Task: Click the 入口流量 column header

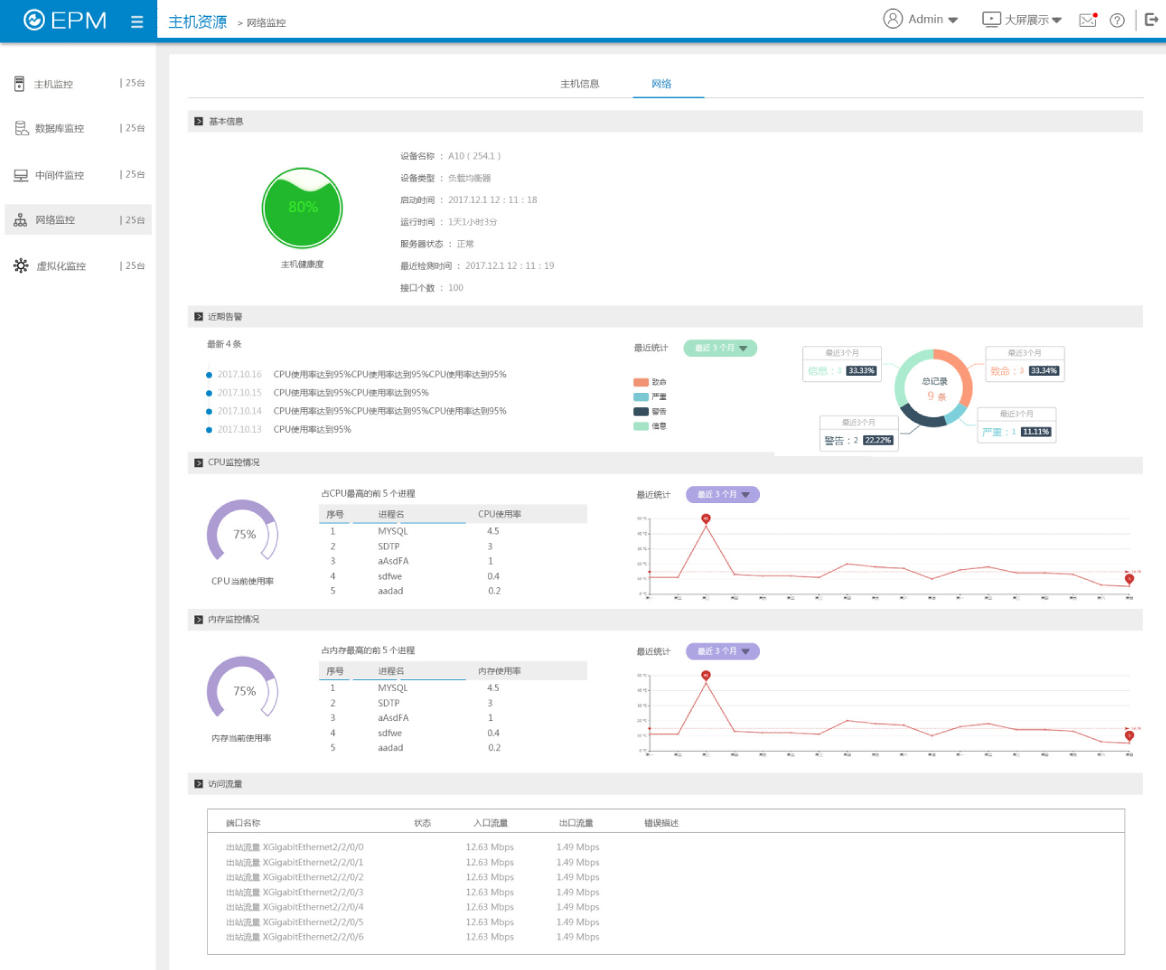Action: [491, 823]
